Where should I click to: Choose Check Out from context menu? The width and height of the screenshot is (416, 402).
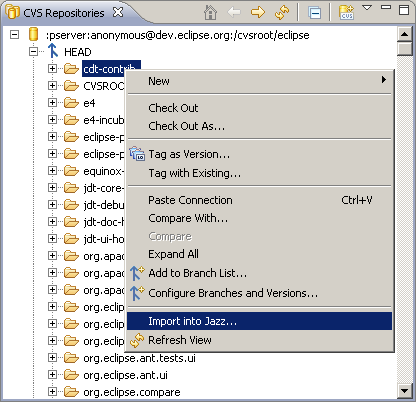point(260,108)
